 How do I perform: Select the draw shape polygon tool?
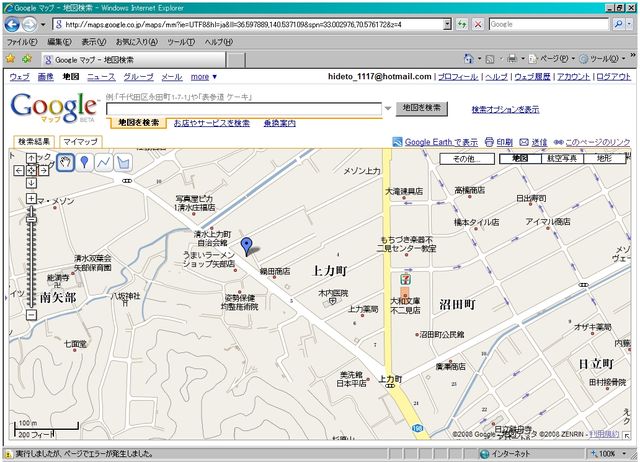(x=123, y=162)
